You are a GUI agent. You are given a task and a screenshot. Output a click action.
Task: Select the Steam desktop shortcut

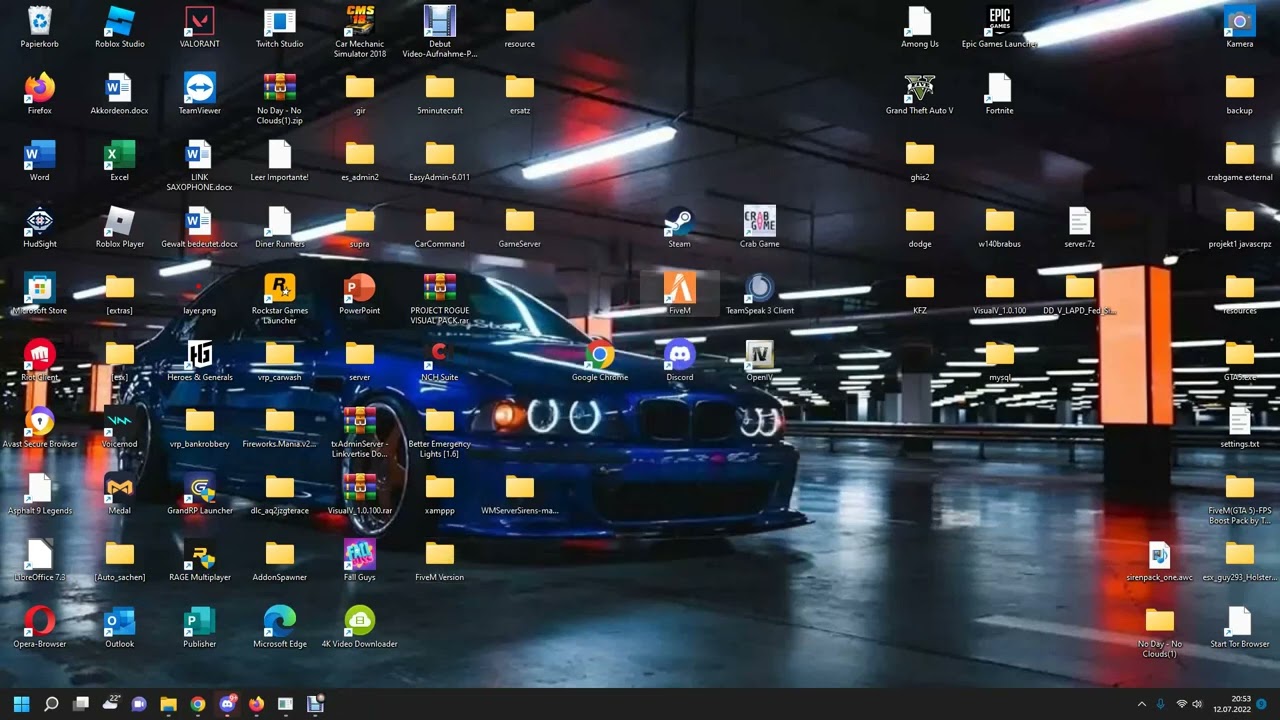click(x=680, y=228)
